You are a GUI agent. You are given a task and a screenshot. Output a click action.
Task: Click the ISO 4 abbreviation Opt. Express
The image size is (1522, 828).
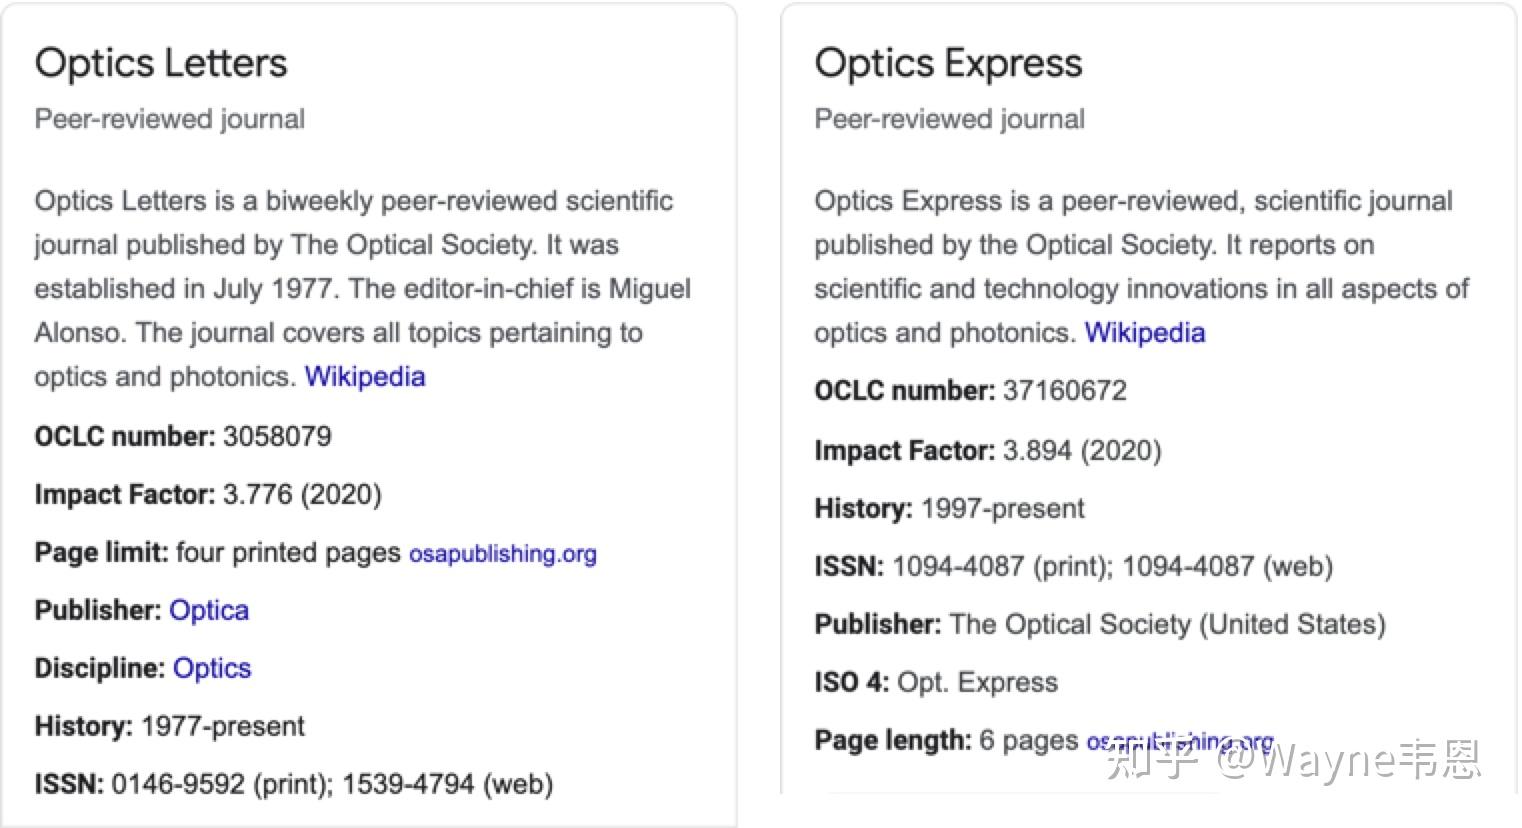pyautogui.click(x=975, y=682)
